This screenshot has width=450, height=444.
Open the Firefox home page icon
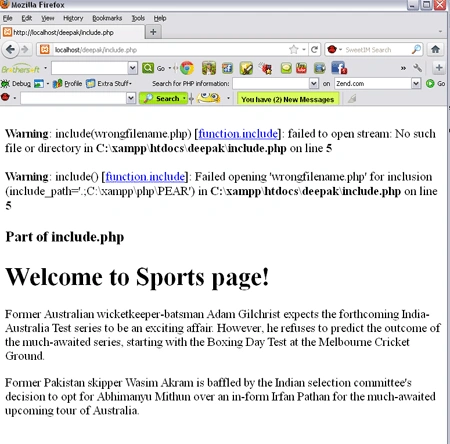click(x=435, y=49)
